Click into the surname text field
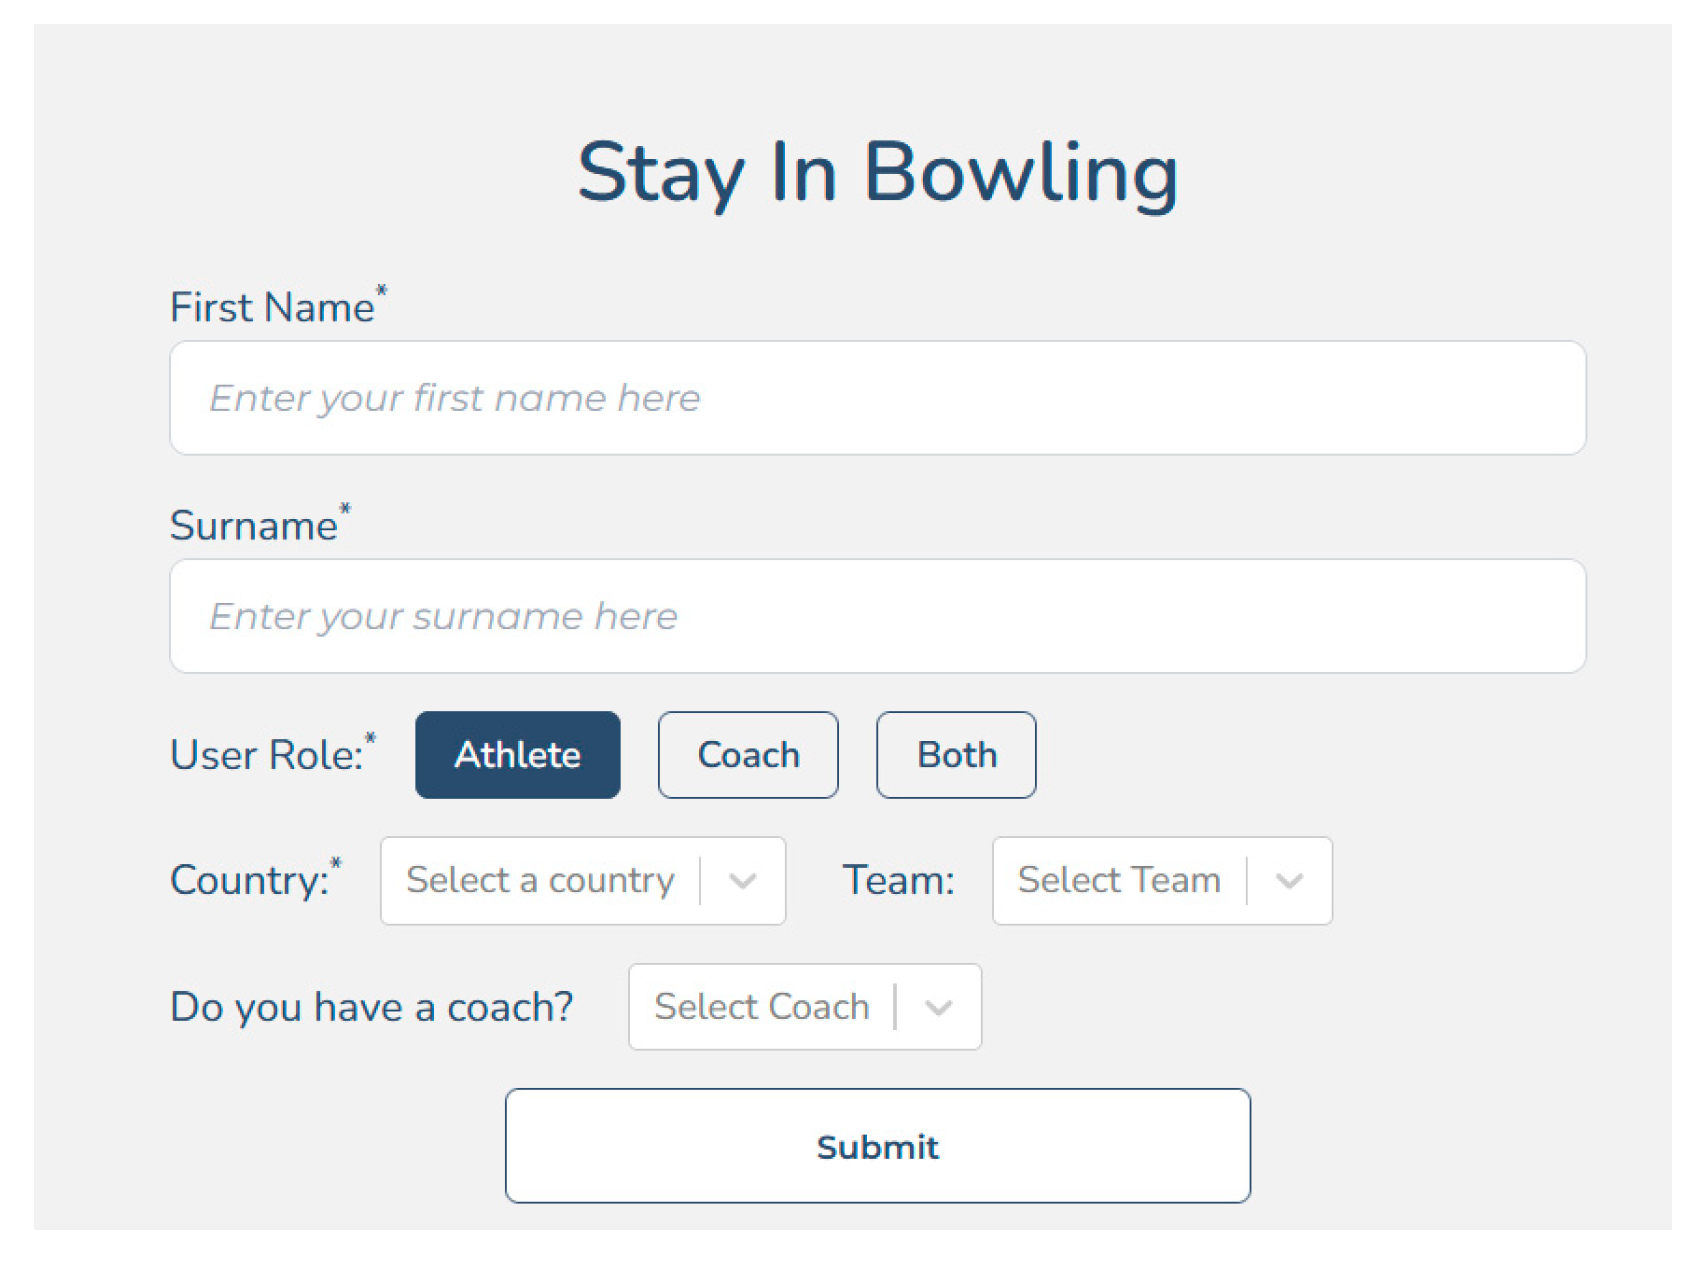The height and width of the screenshot is (1263, 1703). point(877,616)
